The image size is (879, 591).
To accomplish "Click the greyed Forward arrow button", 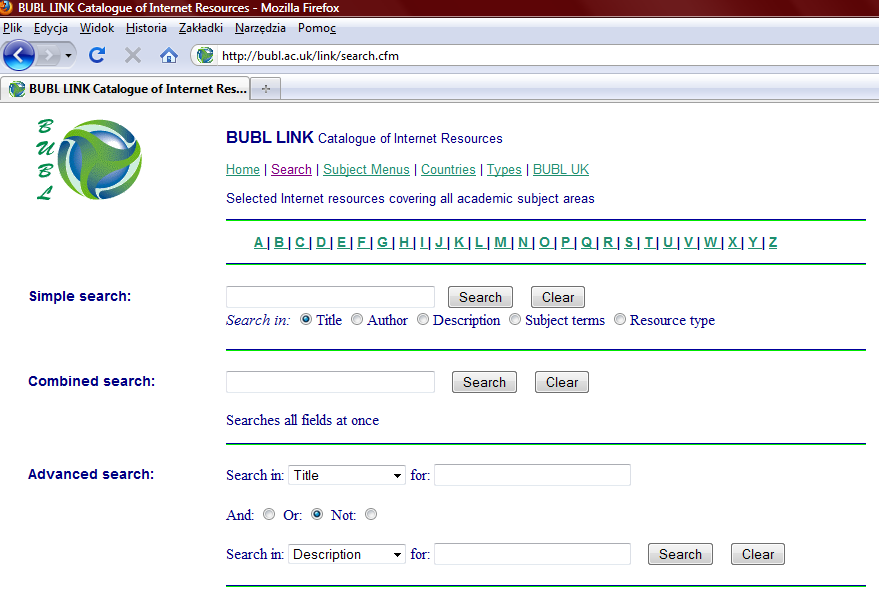I will point(49,55).
